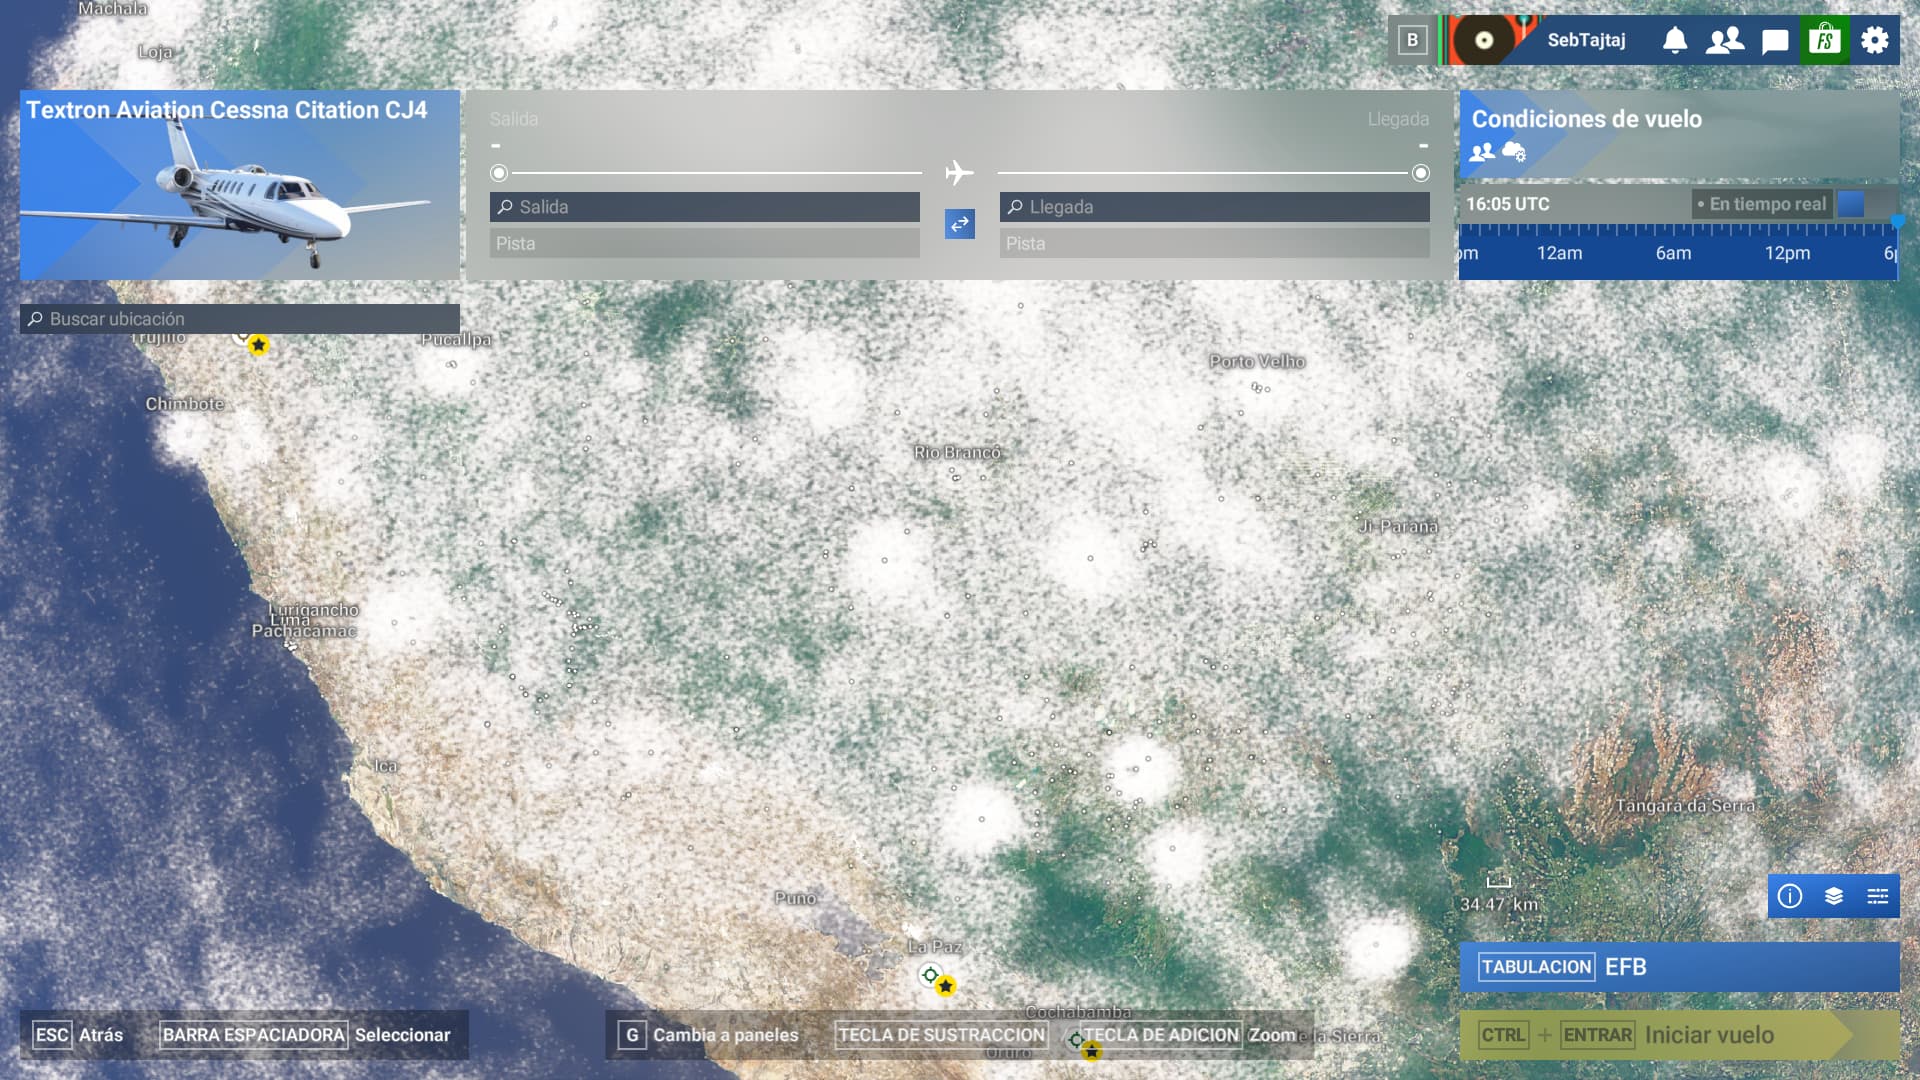Open SebTajtaj profile menu
The image size is (1920, 1080).
pos(1586,40)
